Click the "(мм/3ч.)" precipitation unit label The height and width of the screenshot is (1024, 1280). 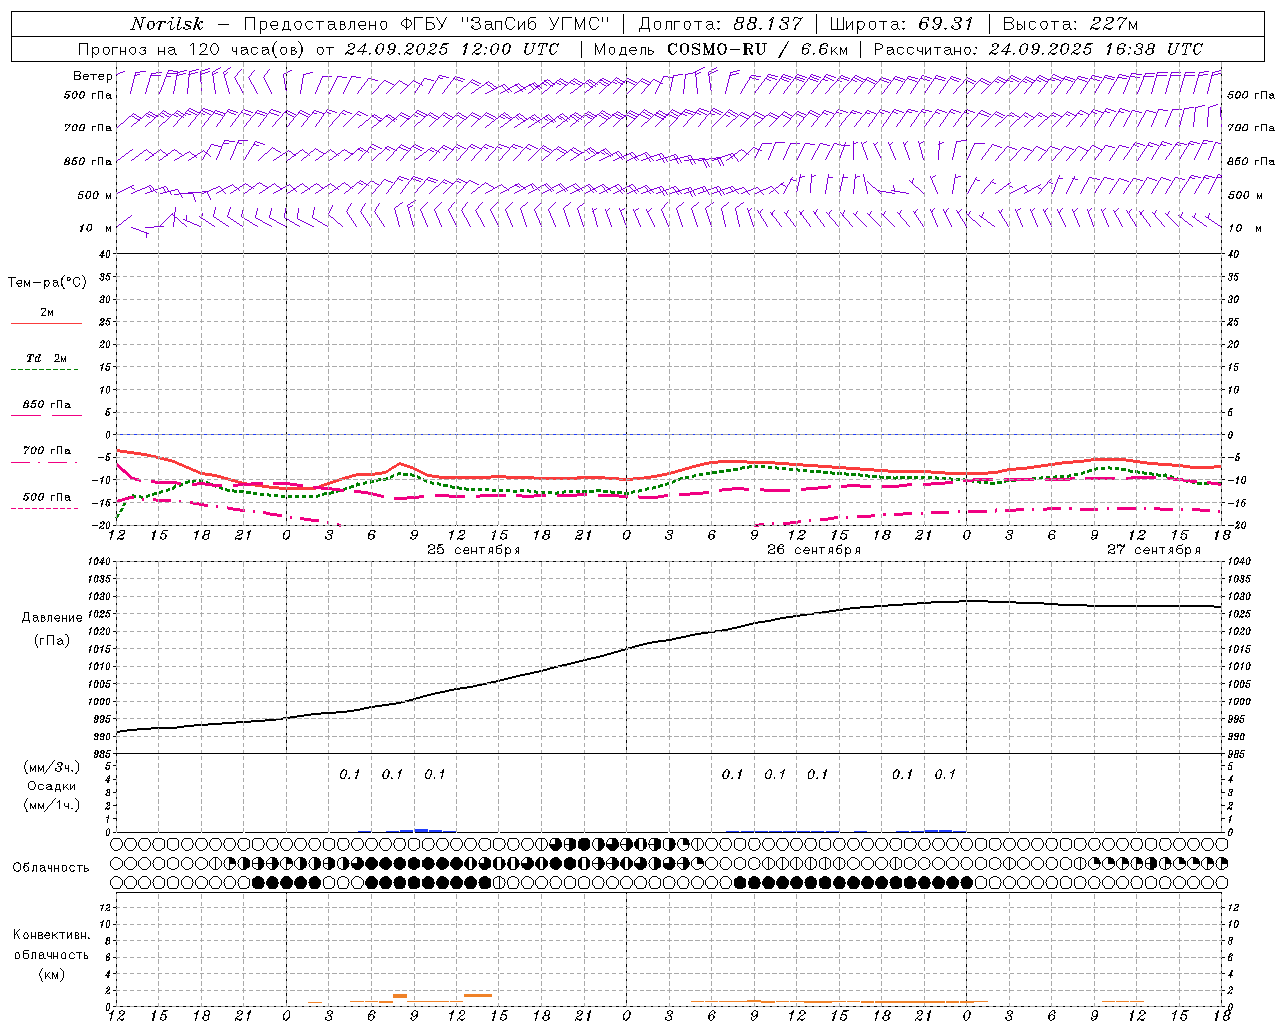(x=52, y=767)
